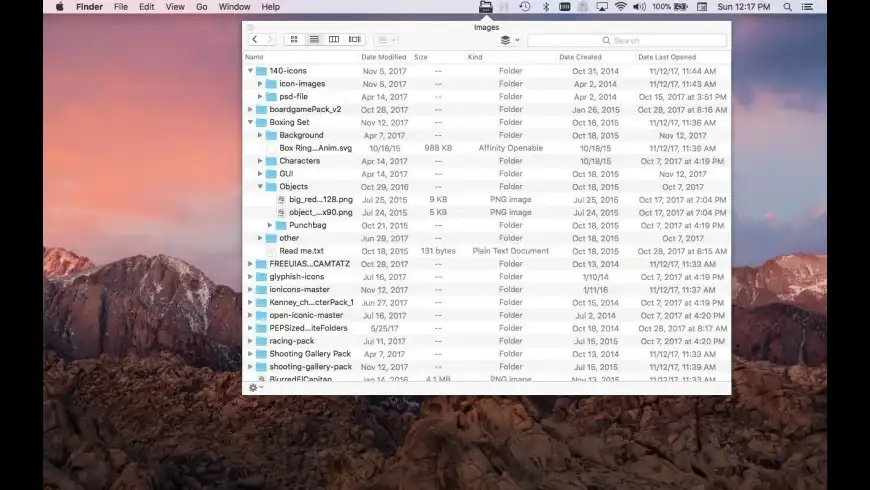
Task: Click the Wi-Fi status icon
Action: (620, 7)
